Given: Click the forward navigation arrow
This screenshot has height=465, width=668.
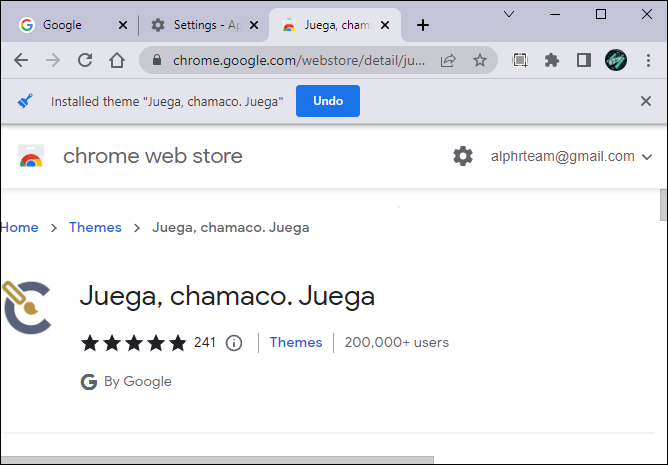Looking at the screenshot, I should coord(53,60).
